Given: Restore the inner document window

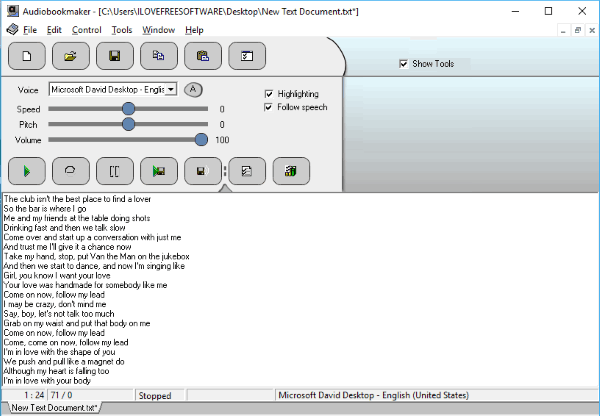Looking at the screenshot, I should tap(578, 30).
